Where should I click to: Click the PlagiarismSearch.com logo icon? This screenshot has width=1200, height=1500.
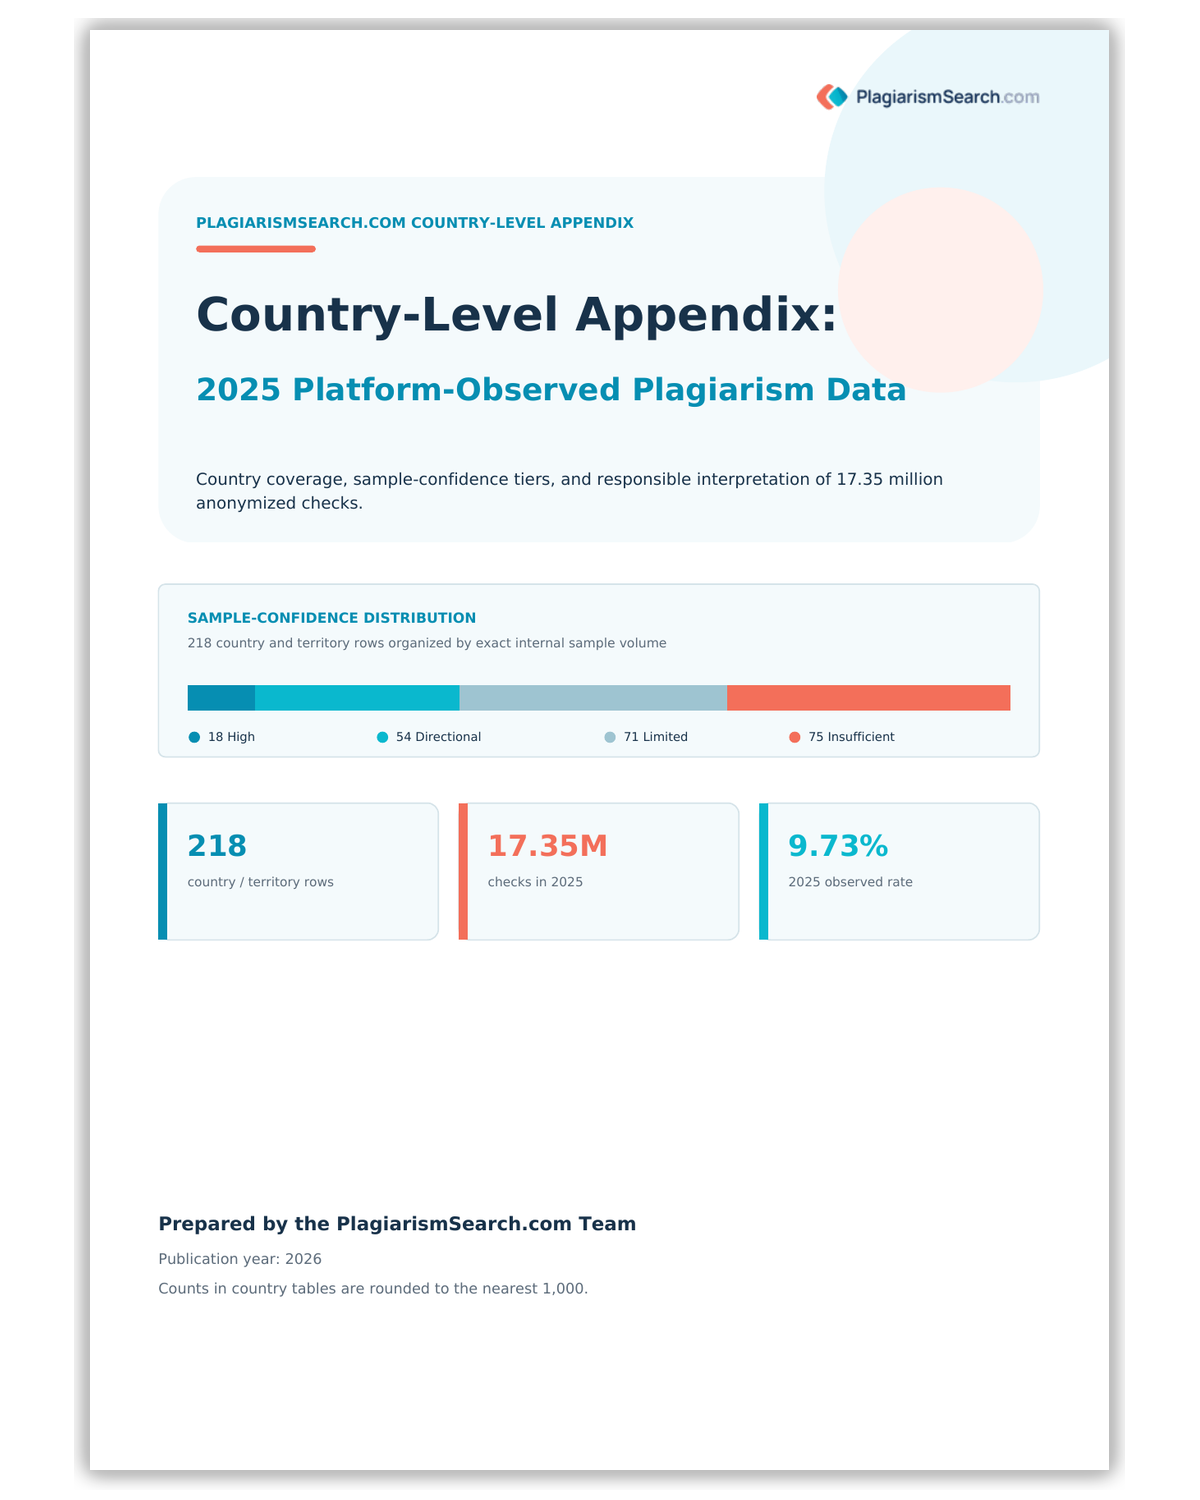832,97
